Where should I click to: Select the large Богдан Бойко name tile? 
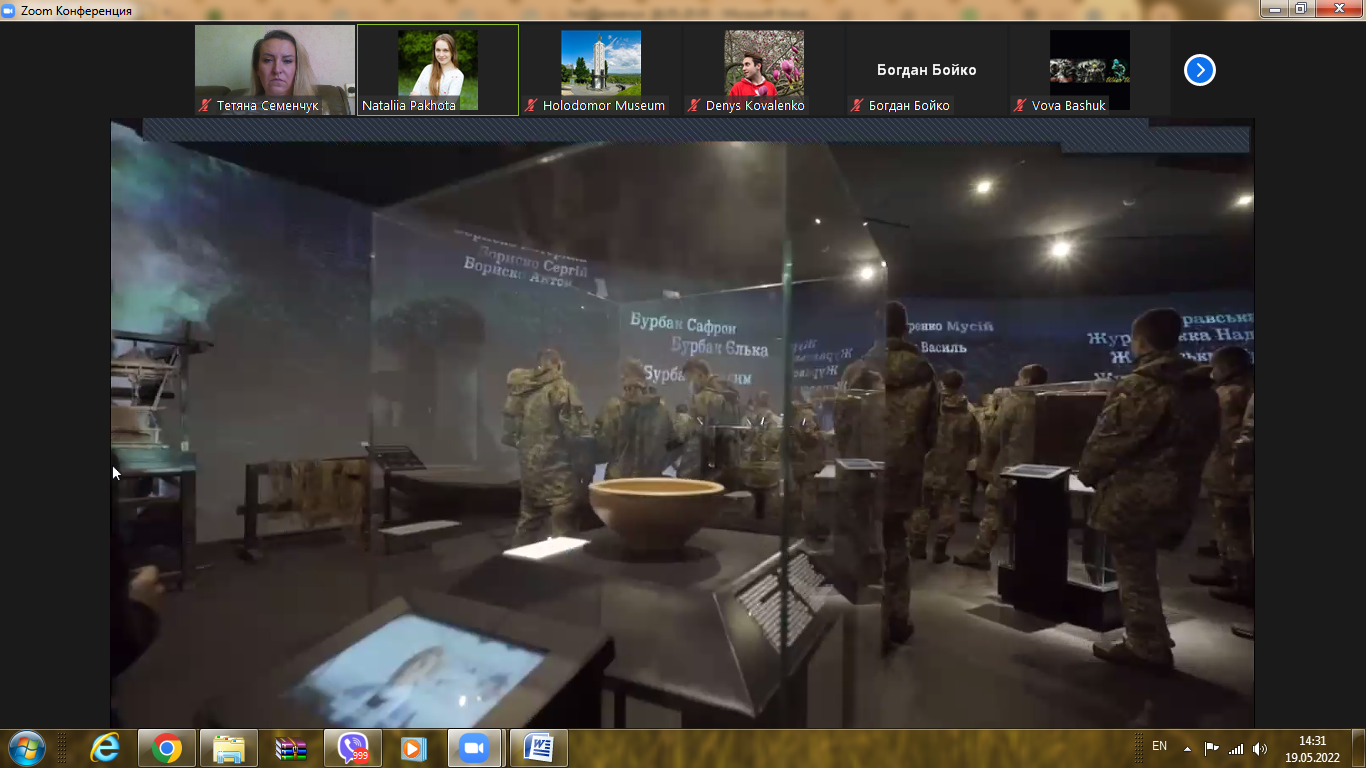coord(927,70)
